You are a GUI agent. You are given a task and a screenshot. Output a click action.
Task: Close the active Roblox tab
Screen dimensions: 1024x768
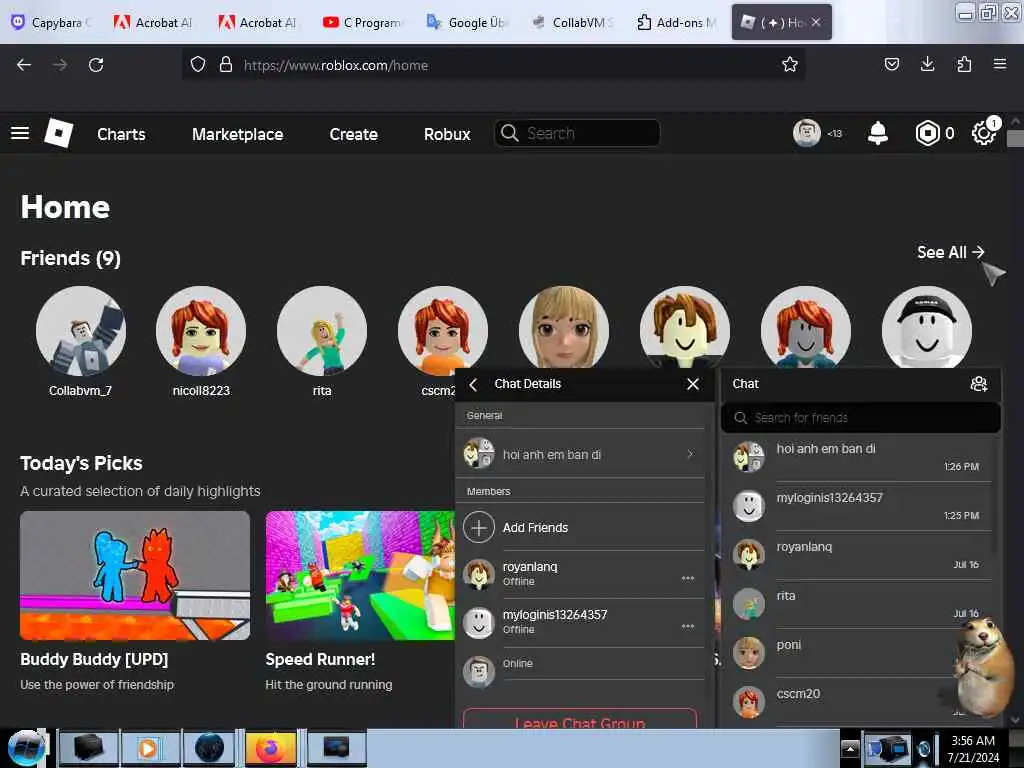click(816, 22)
